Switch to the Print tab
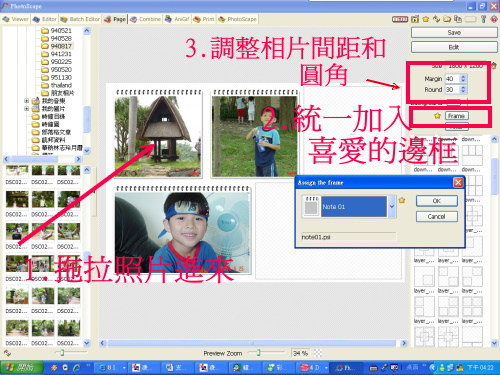The height and width of the screenshot is (375, 500). point(204,19)
